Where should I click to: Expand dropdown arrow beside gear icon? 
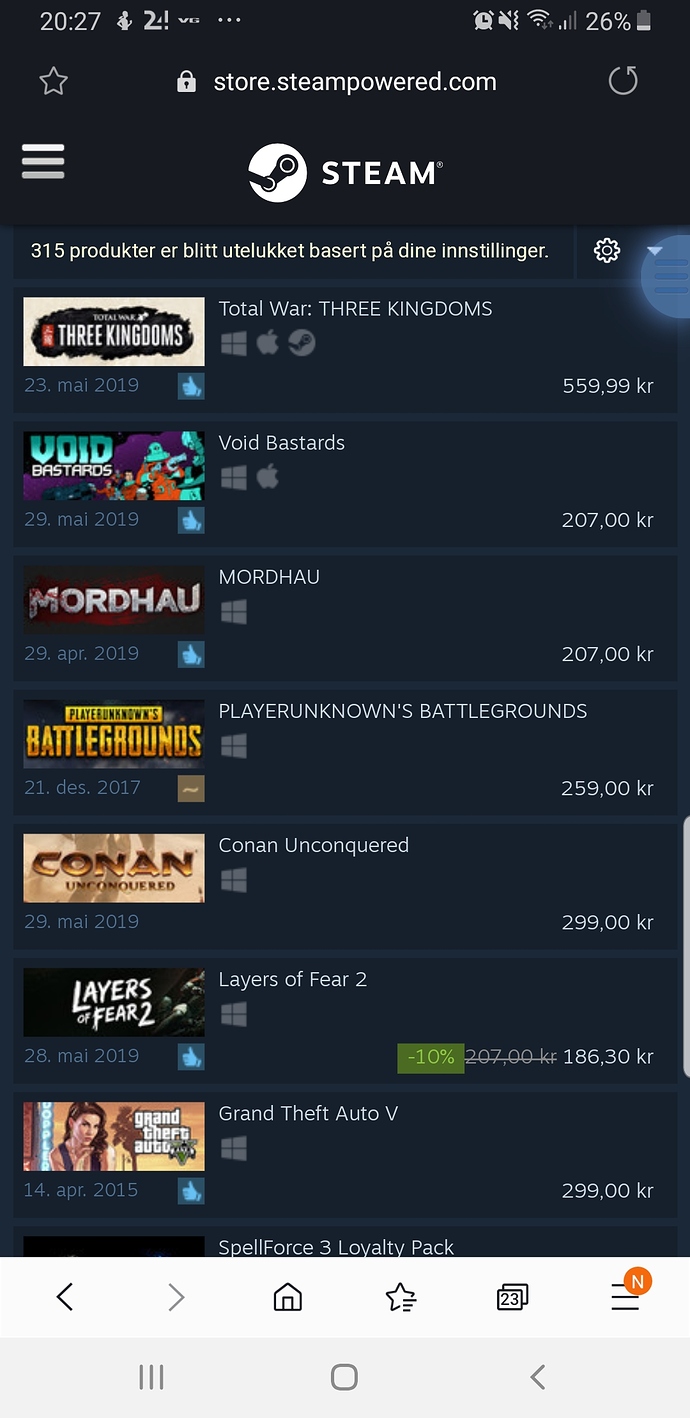point(655,251)
